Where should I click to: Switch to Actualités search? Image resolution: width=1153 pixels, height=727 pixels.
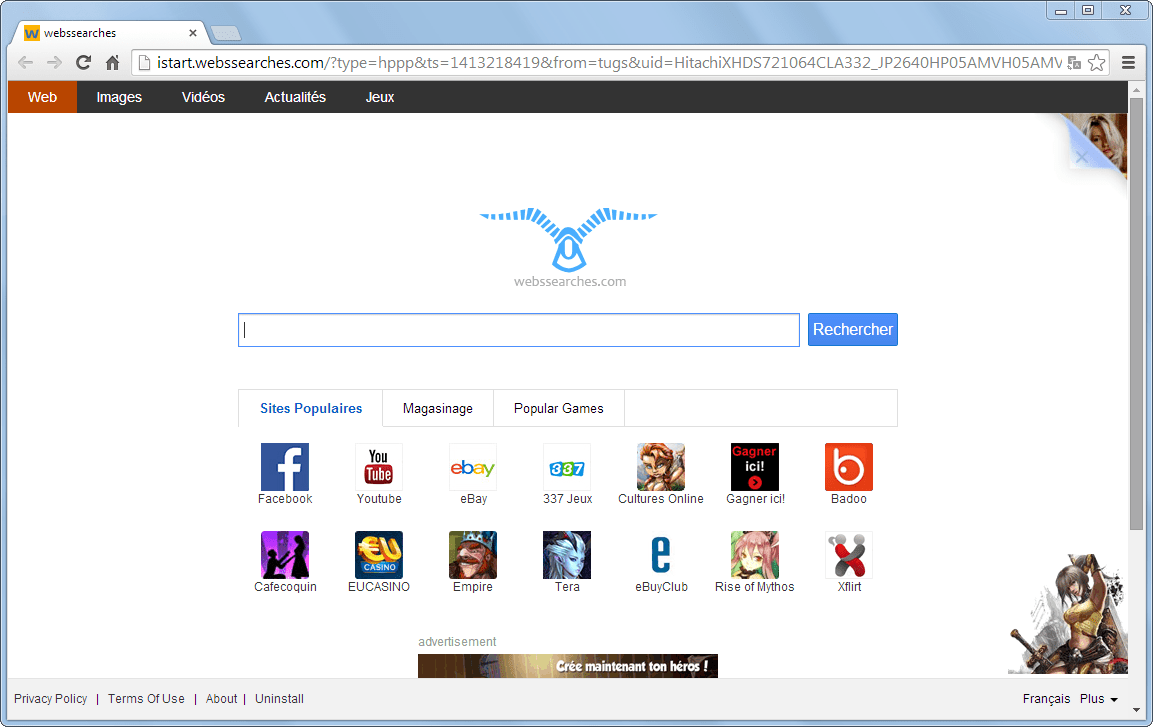click(x=295, y=97)
